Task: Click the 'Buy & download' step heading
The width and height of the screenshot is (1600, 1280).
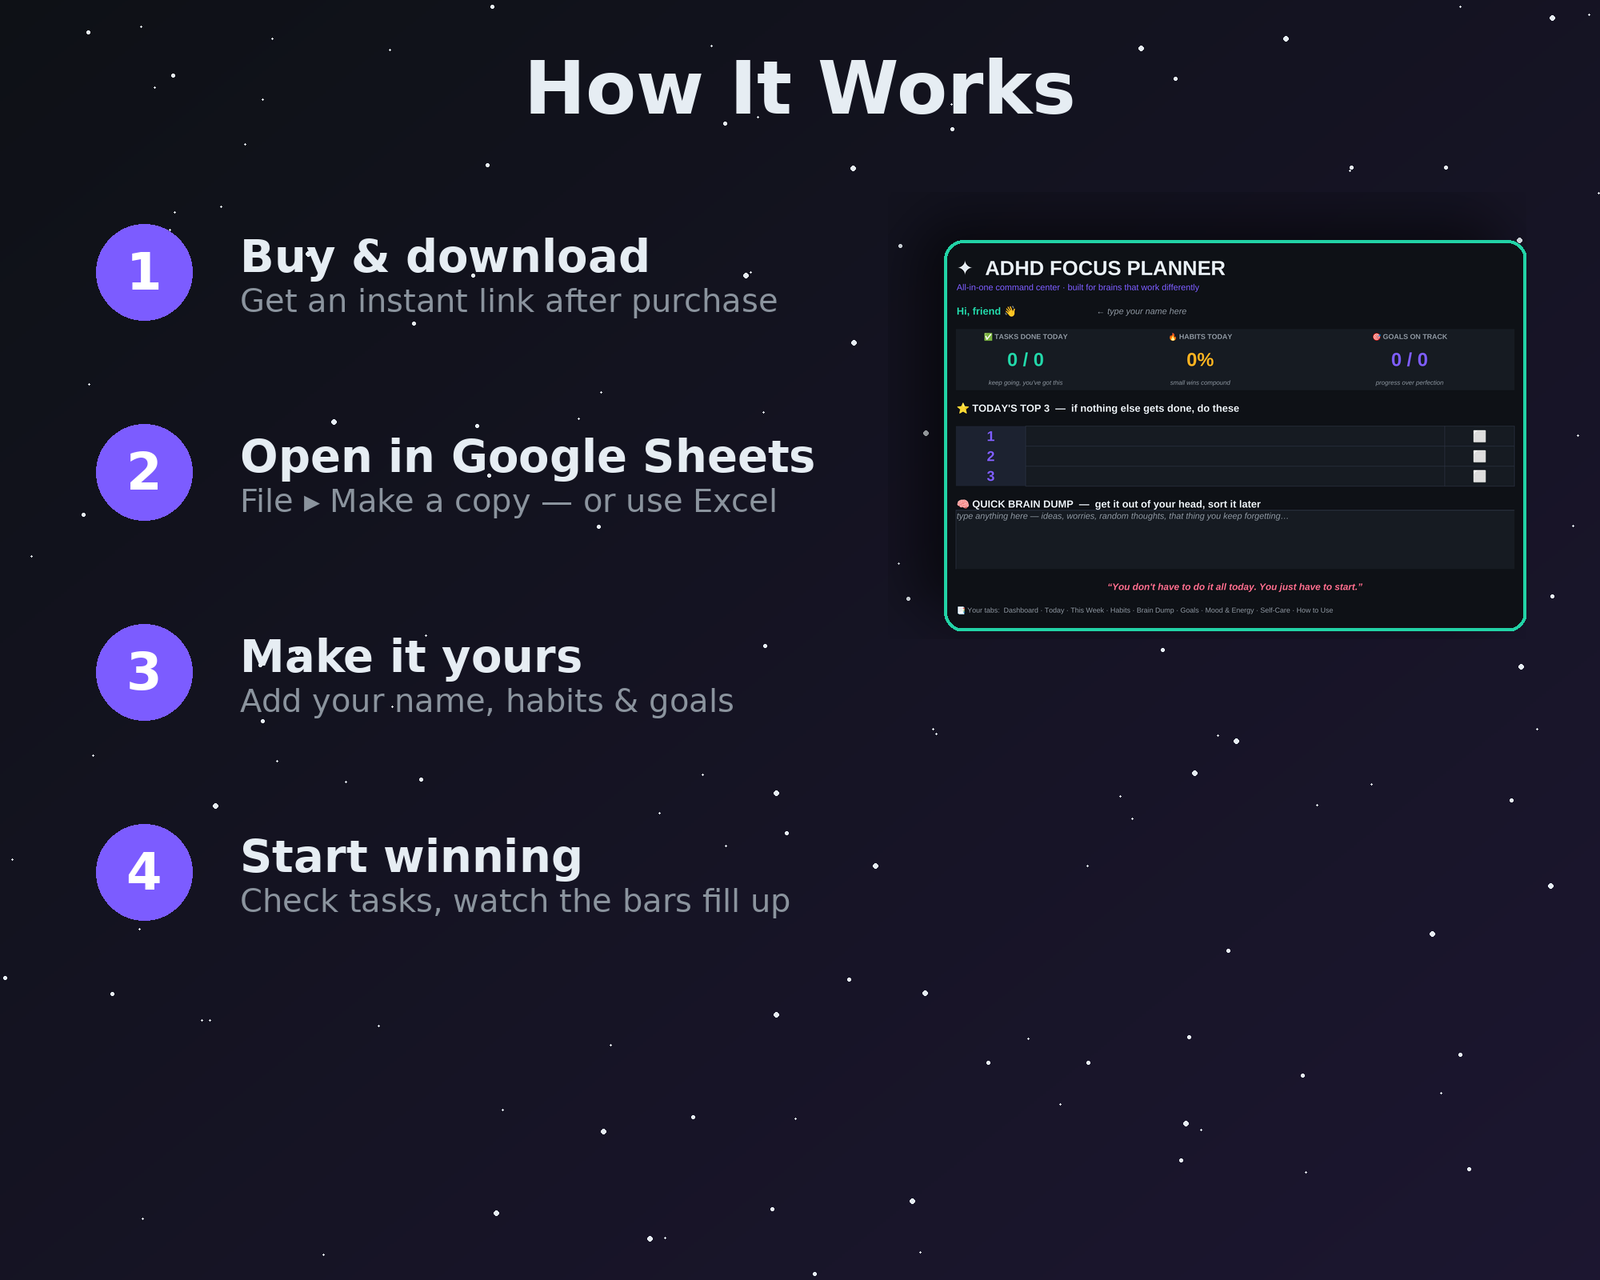Action: point(445,257)
